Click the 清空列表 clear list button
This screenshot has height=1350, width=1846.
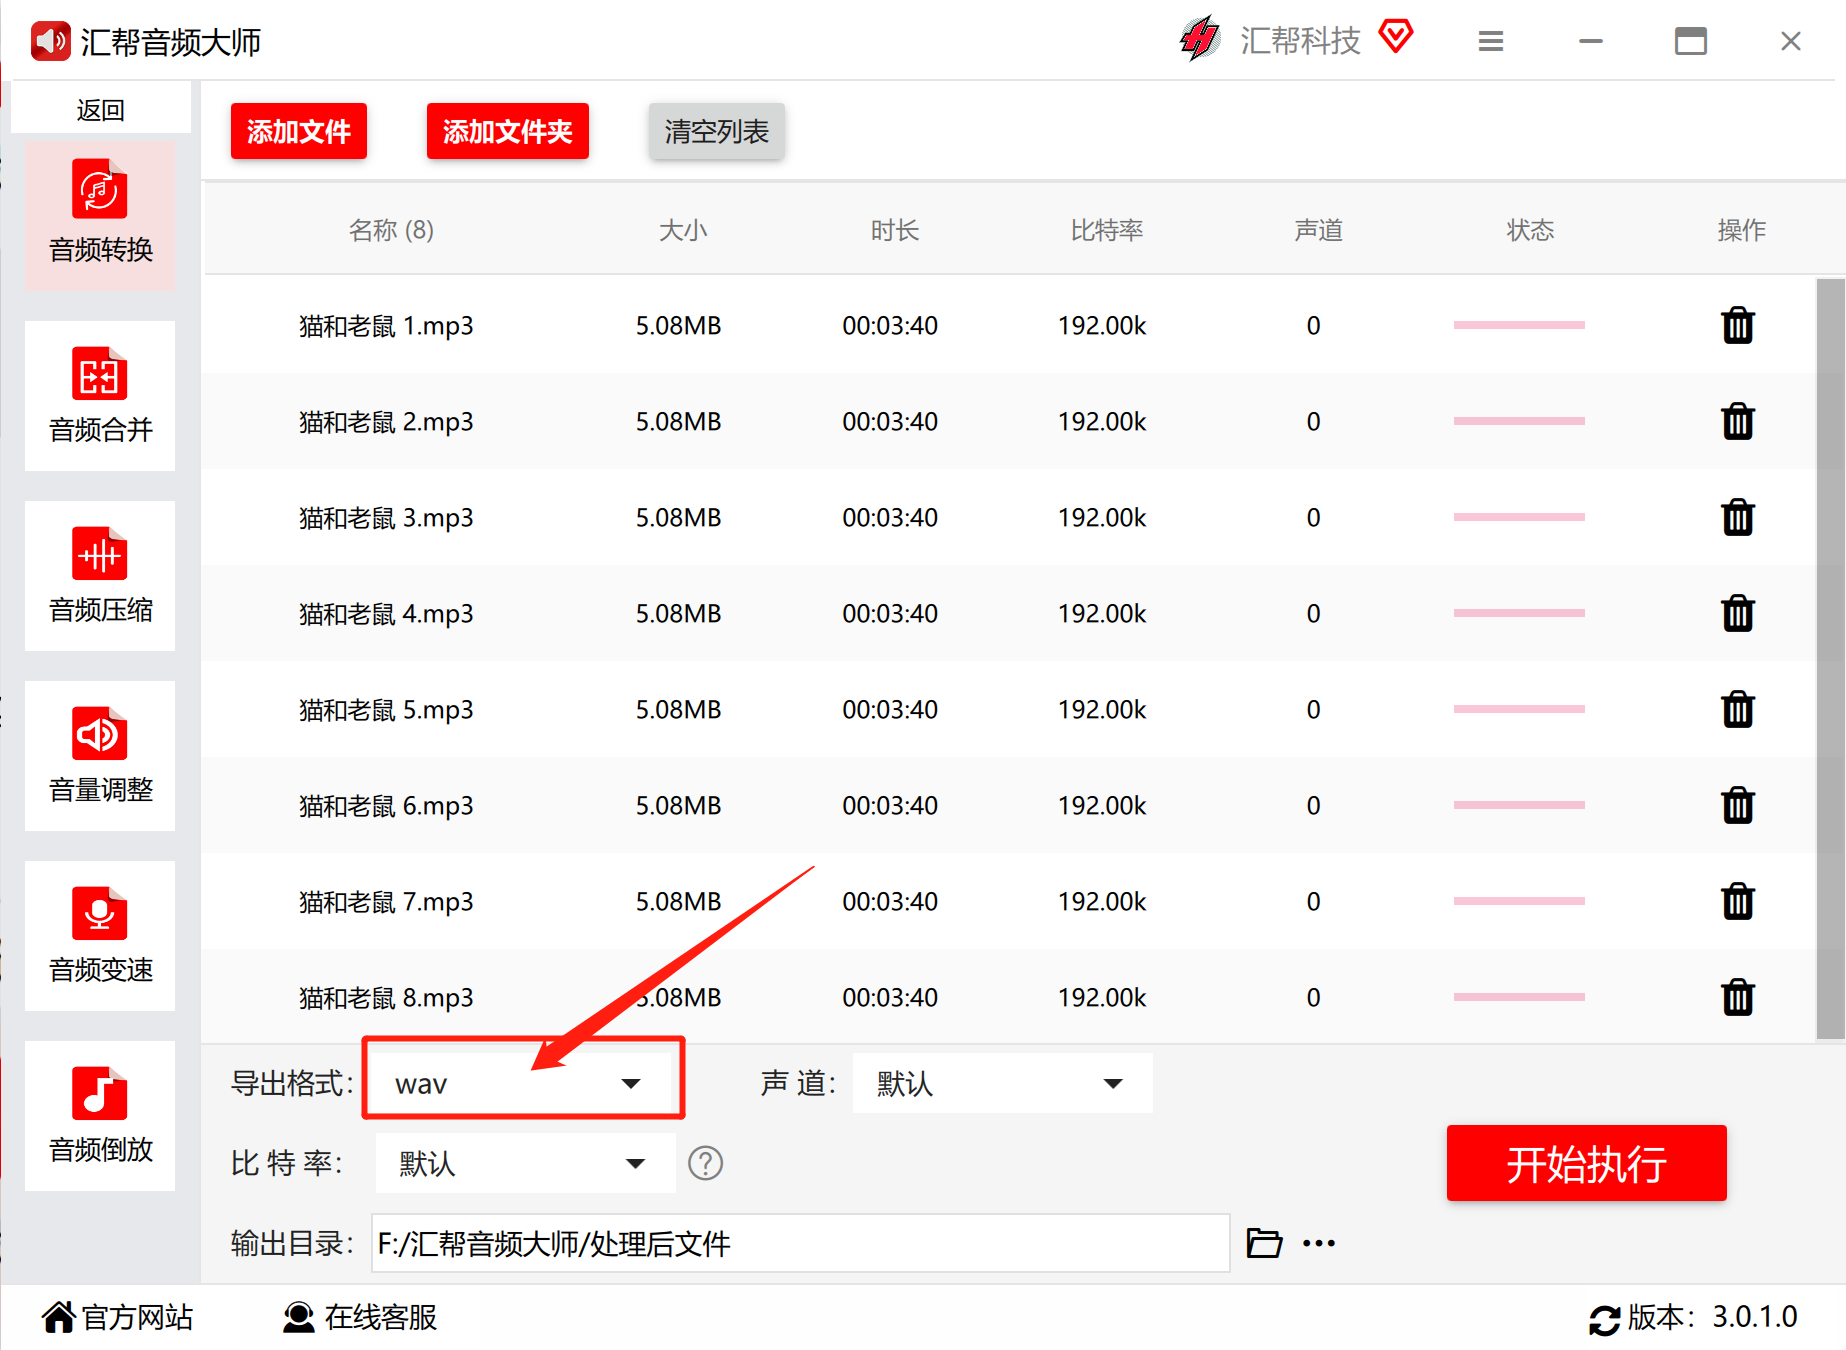(717, 131)
